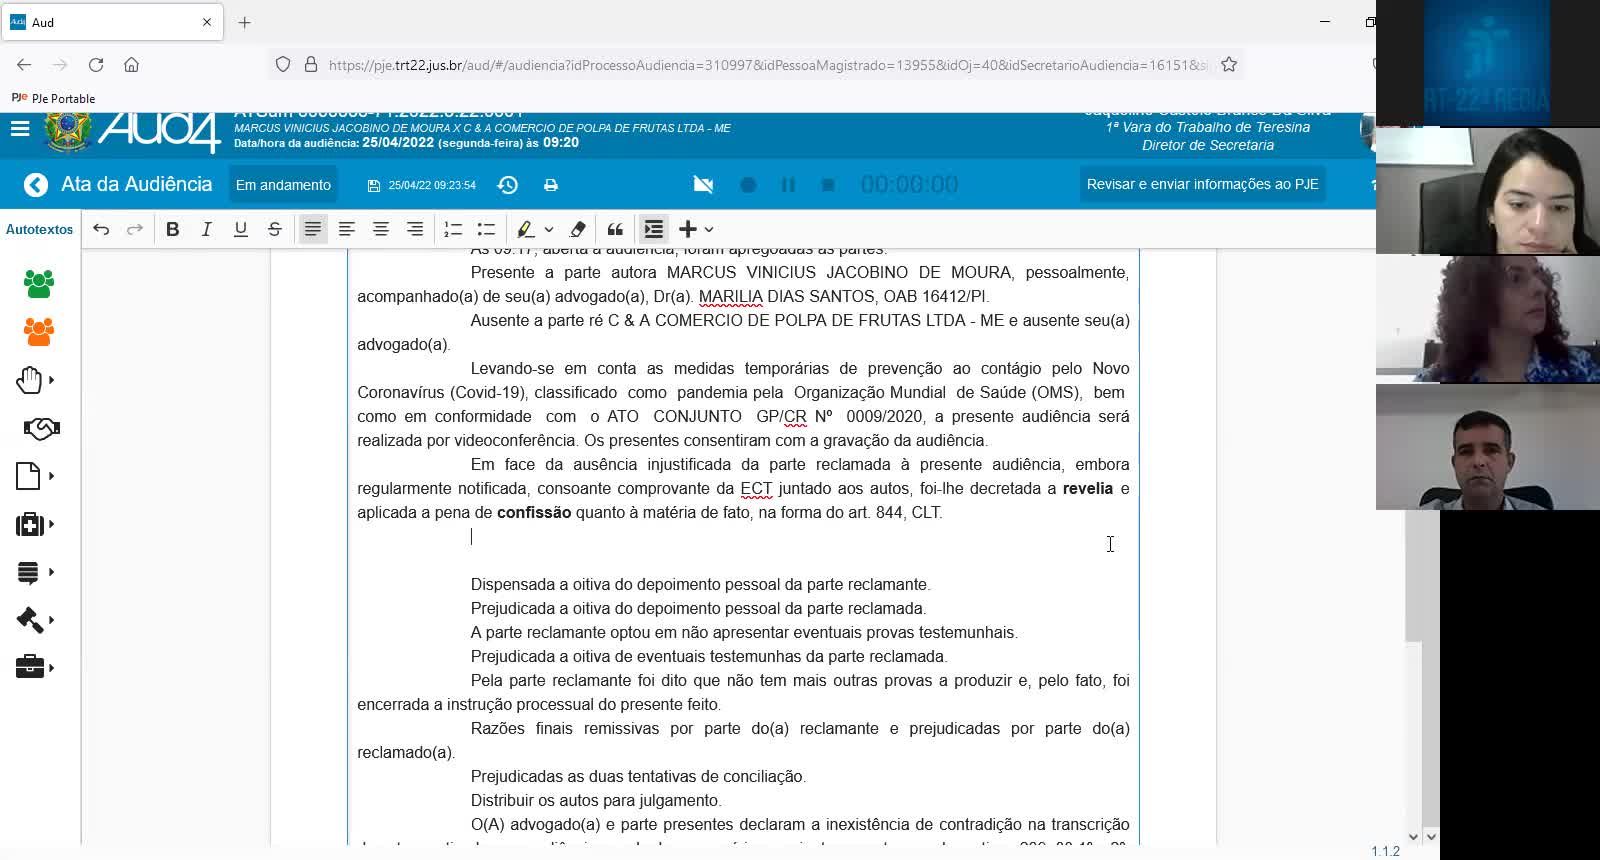The image size is (1600, 860).
Task: Select the curly-haired woman's video thumbnail
Action: (x=1488, y=319)
